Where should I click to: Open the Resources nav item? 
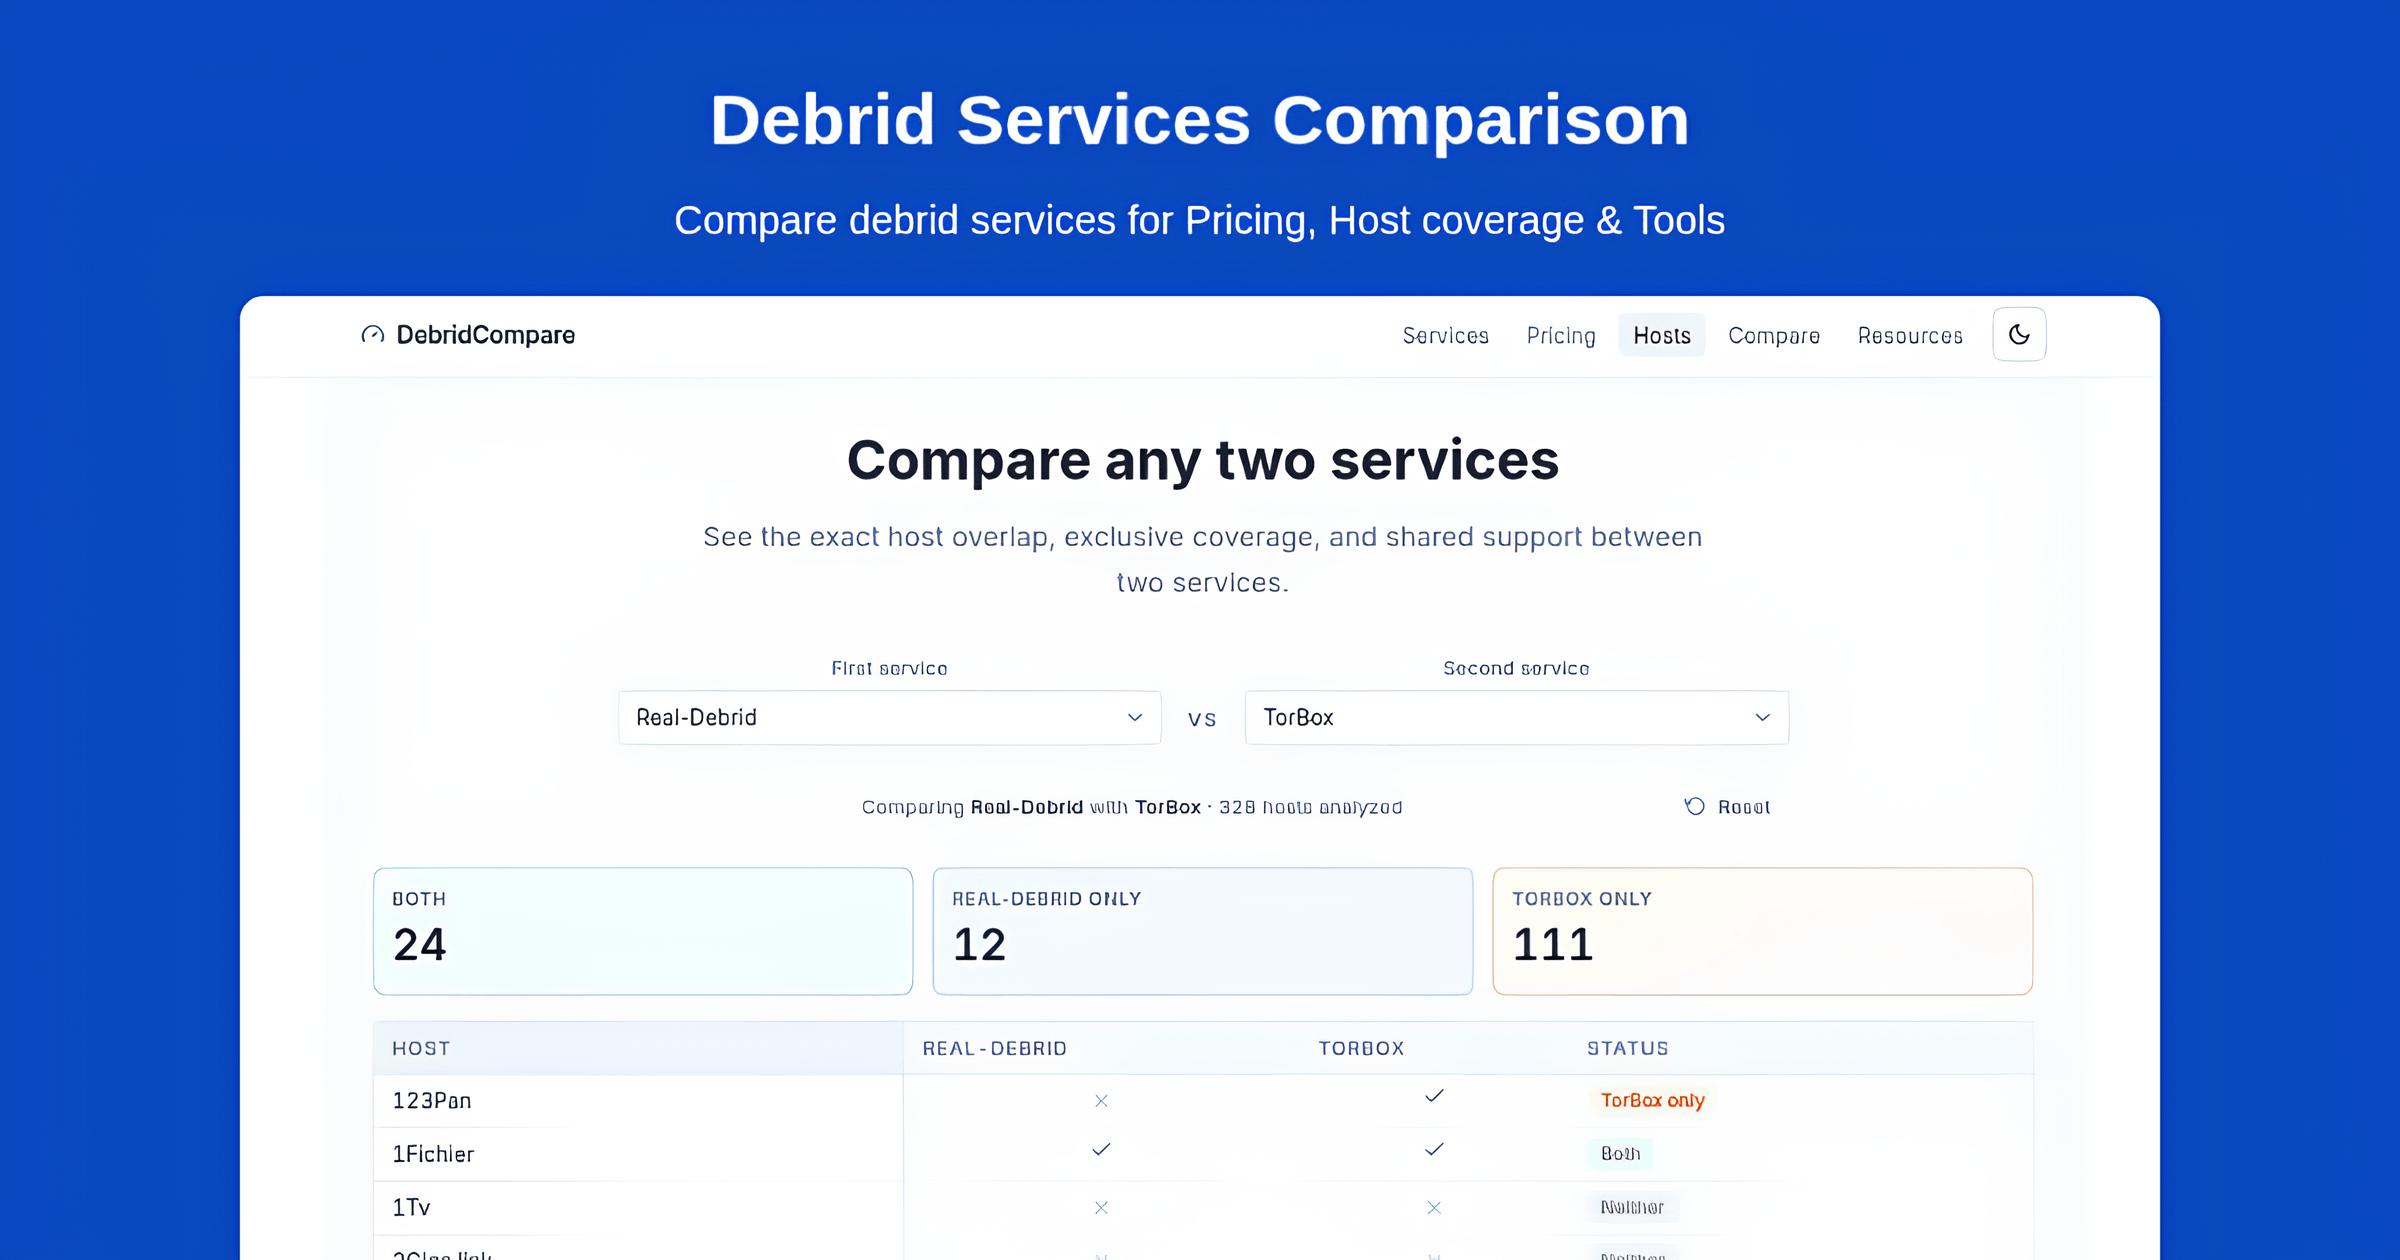tap(1910, 336)
